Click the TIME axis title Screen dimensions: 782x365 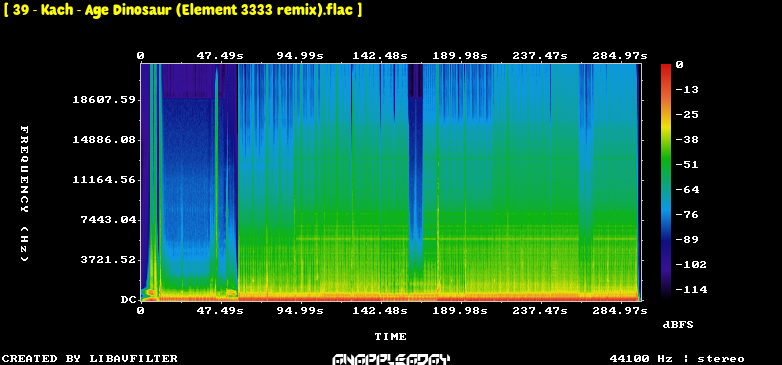point(391,337)
